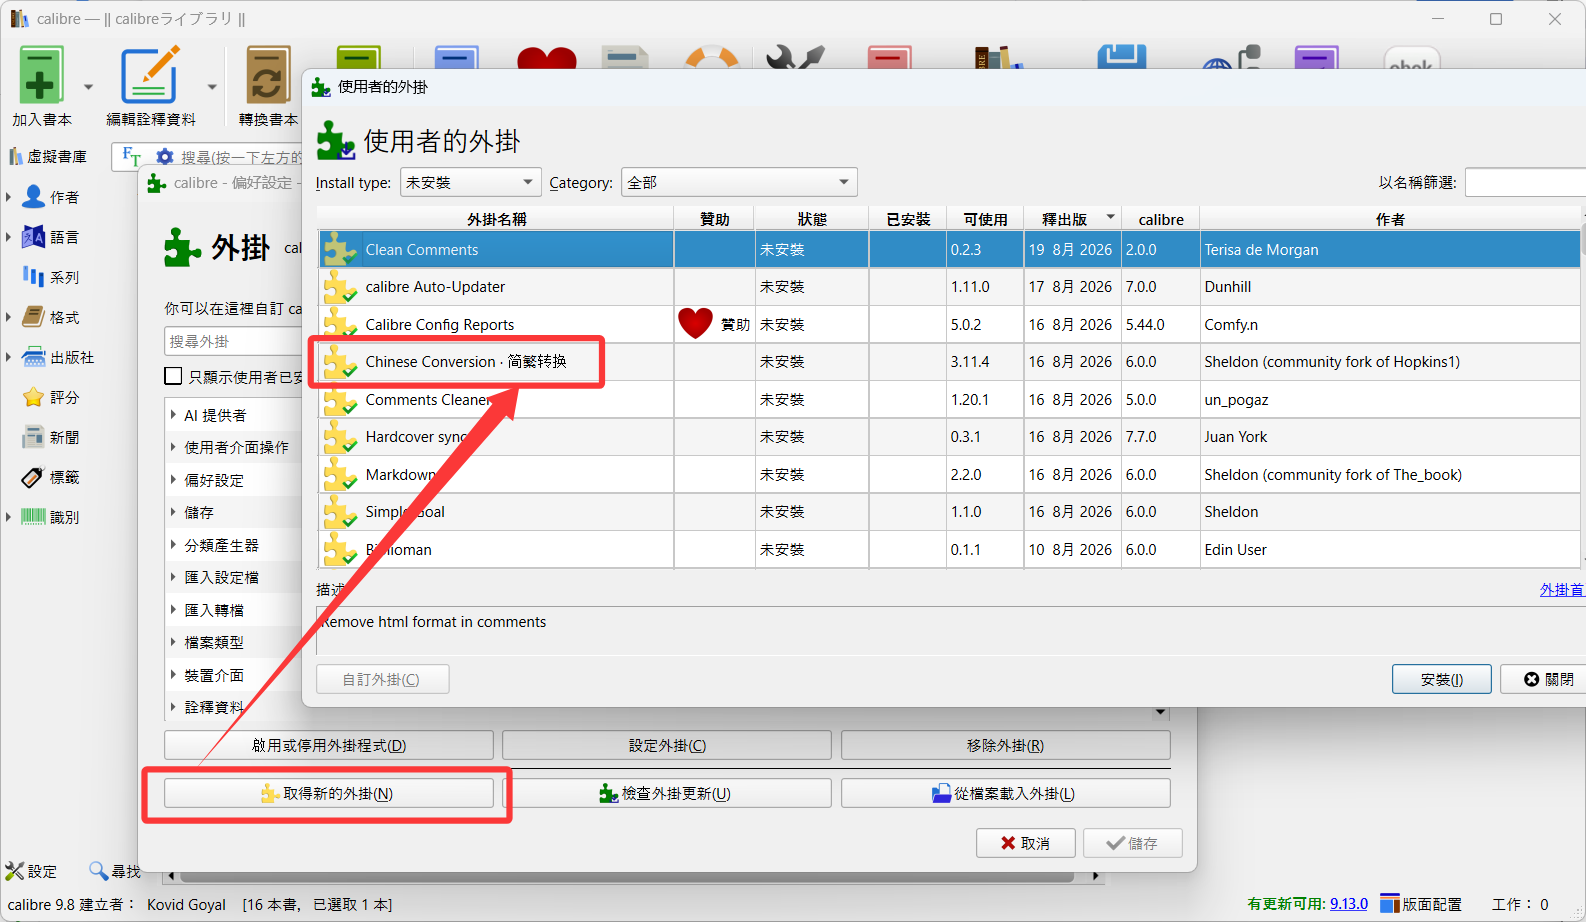Select the 評分 rating star item
Image resolution: width=1586 pixels, height=922 pixels.
pyautogui.click(x=50, y=397)
